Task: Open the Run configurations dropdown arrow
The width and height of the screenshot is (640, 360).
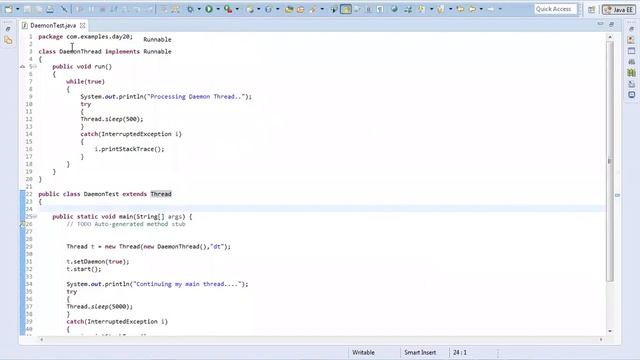Action: (x=218, y=9)
